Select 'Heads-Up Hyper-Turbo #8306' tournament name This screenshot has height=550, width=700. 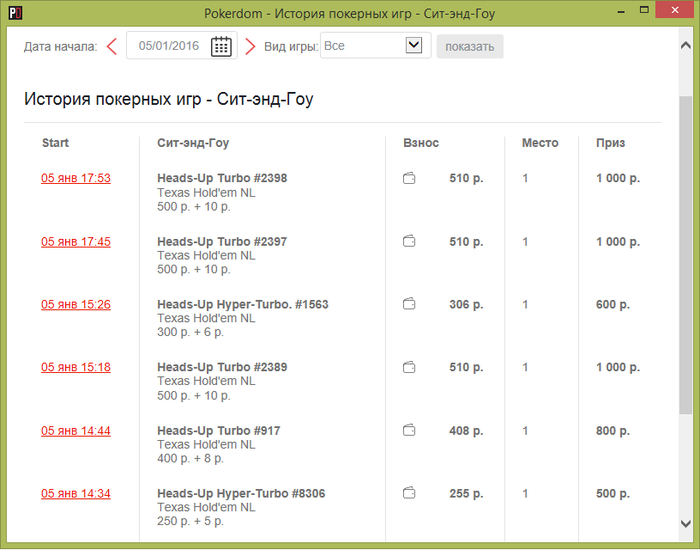241,494
